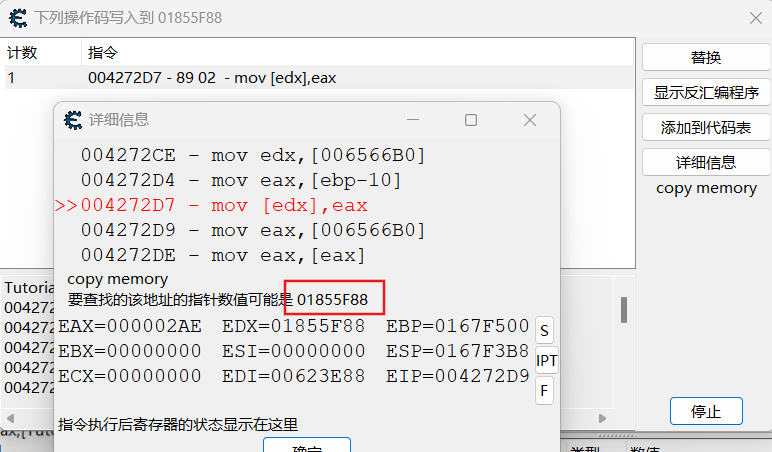Click the Cheat Engine icon in the 详细信息 title bar
Screen dimensions: 772x452
(x=73, y=120)
